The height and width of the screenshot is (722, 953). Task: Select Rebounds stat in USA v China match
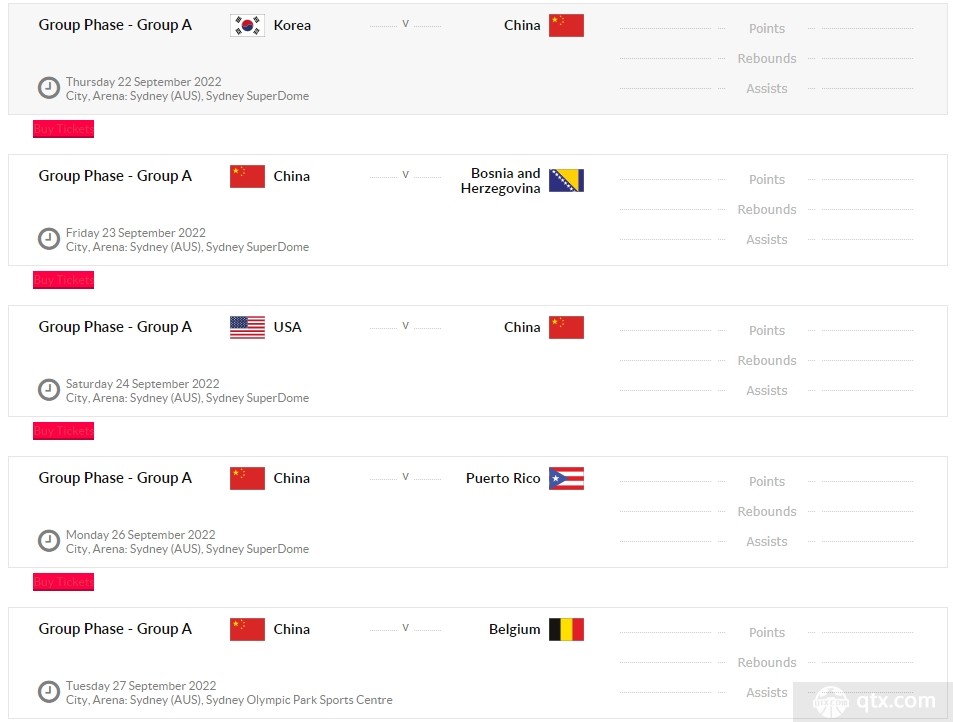click(x=766, y=360)
